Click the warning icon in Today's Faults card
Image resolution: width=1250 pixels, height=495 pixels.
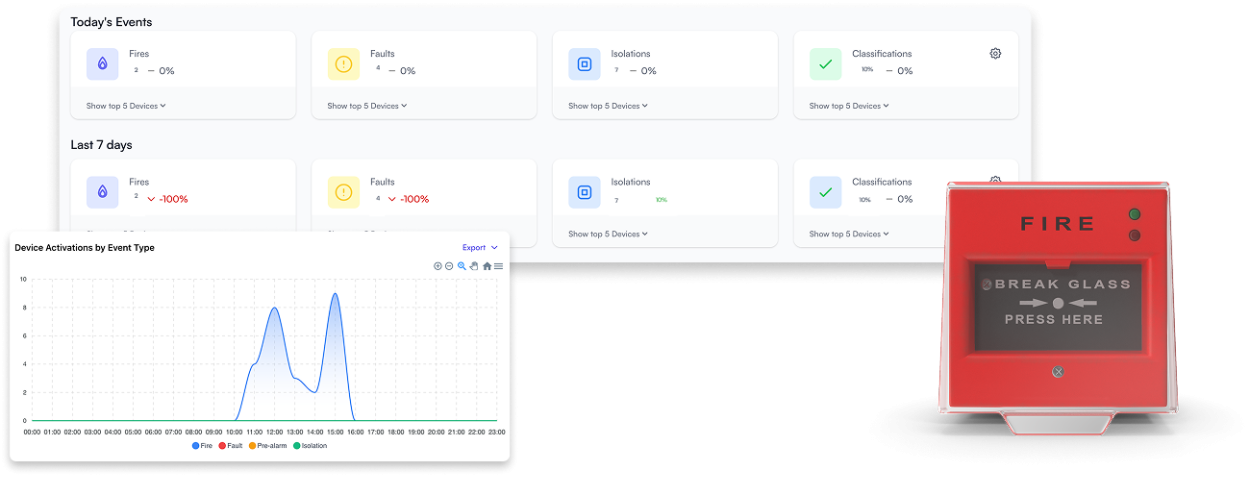coord(344,64)
